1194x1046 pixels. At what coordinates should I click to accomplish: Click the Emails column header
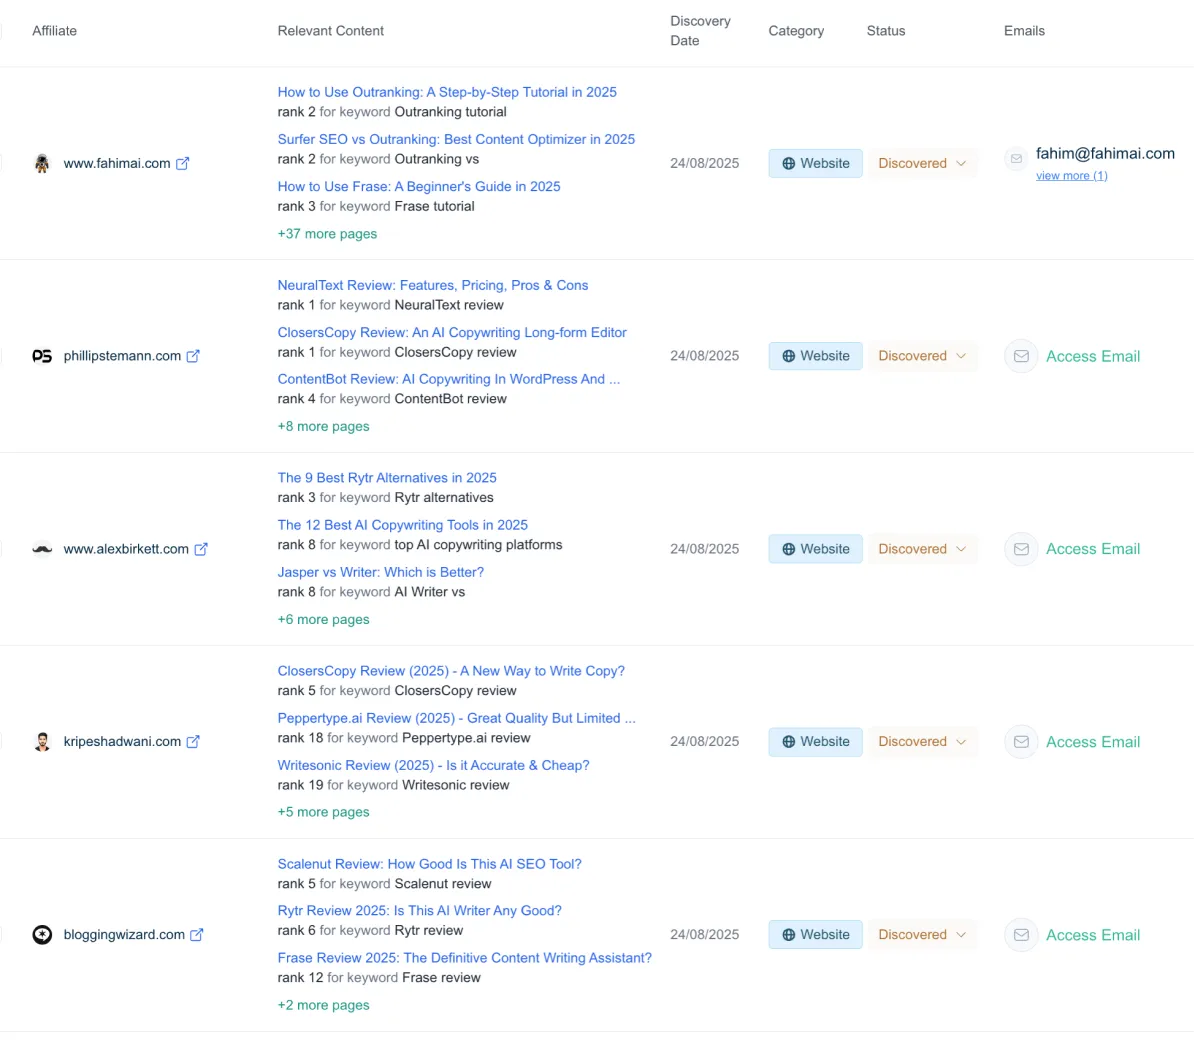1024,30
